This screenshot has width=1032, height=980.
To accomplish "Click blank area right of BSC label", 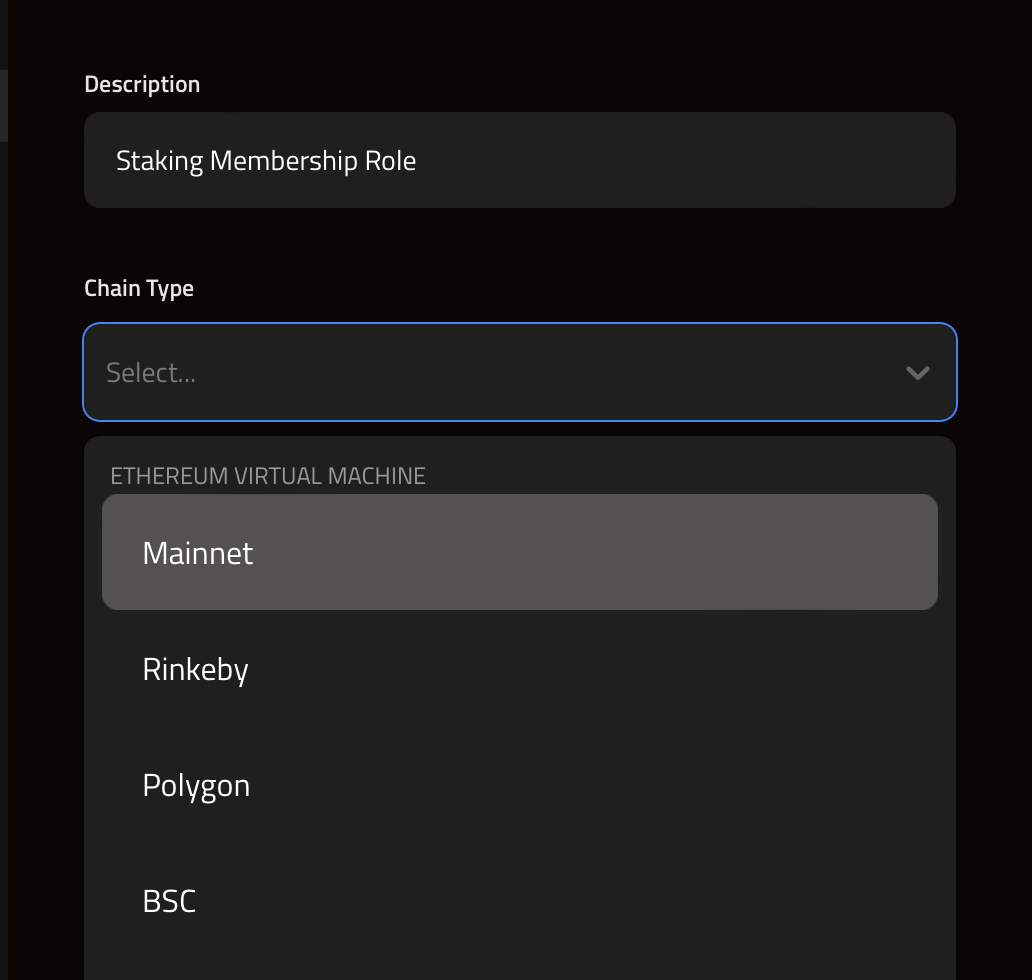I will pos(650,901).
